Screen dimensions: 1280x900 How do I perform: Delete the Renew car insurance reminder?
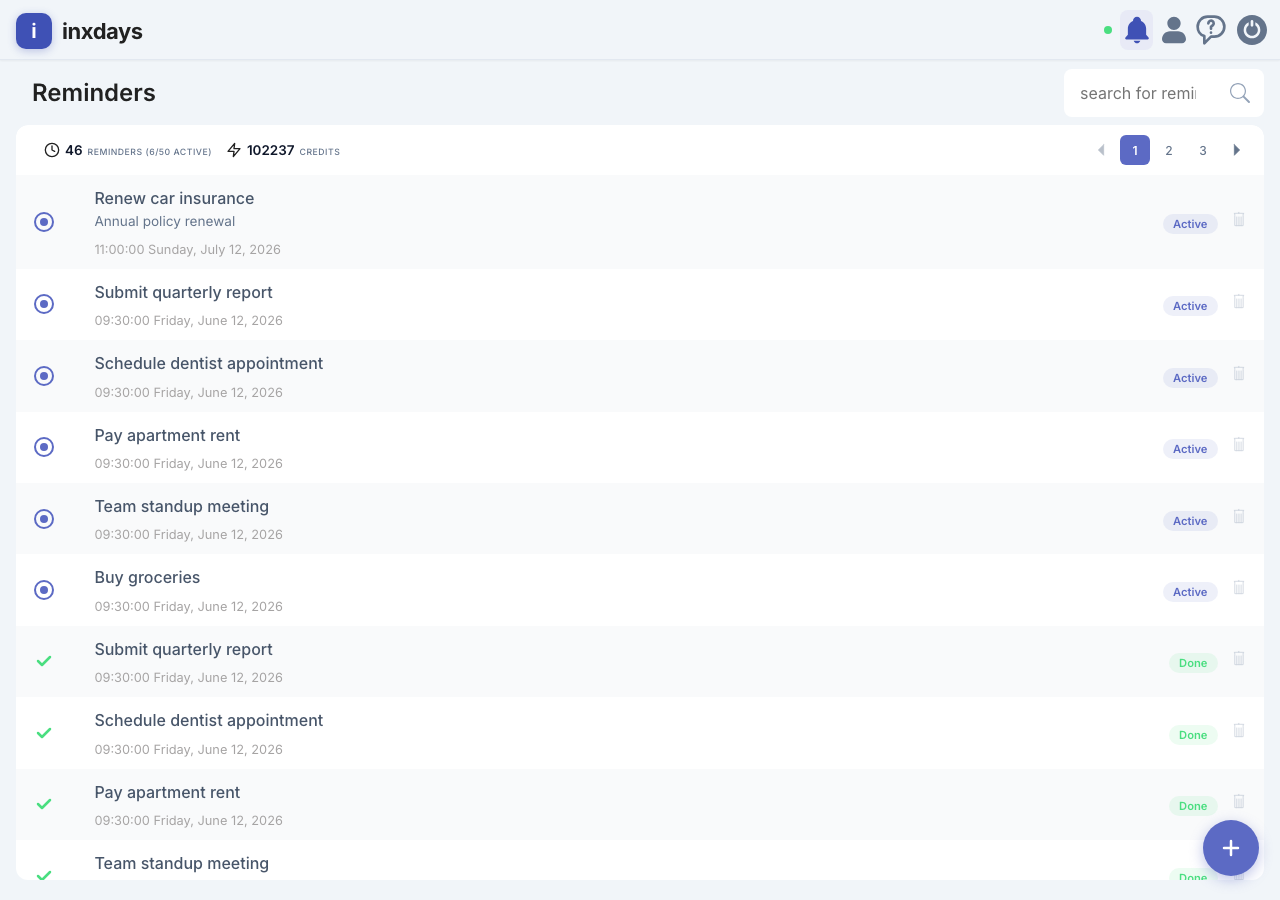coord(1239,219)
